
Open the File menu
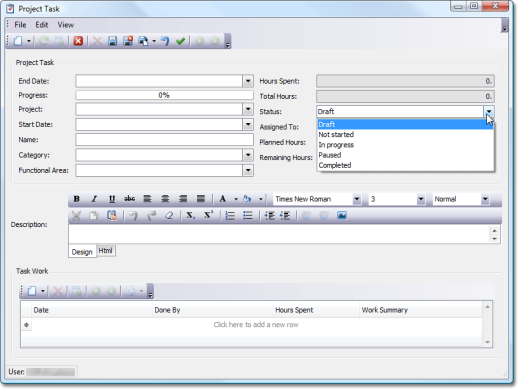tap(20, 25)
